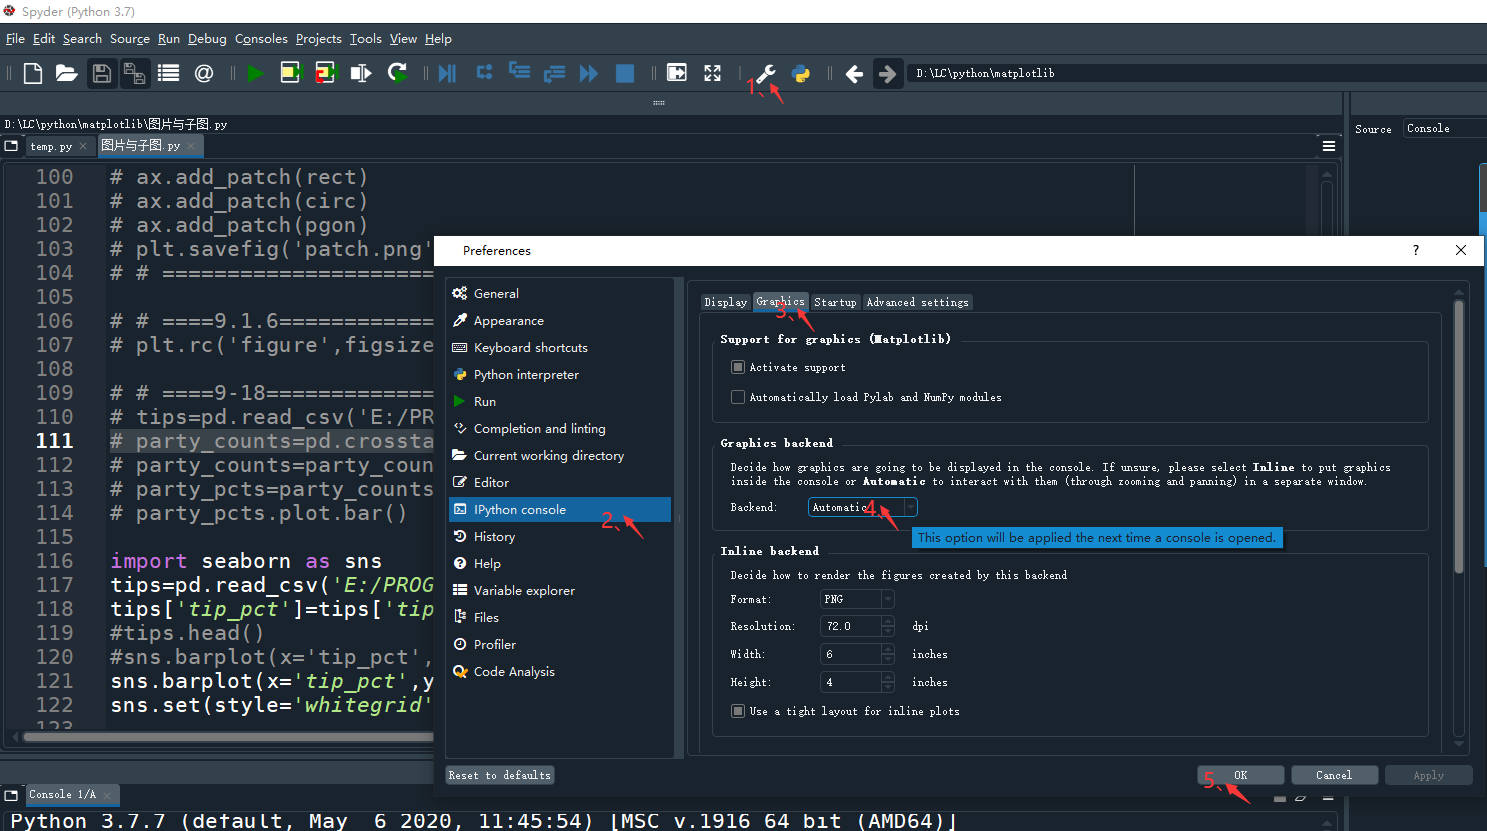Run current cell and advance to next
1487x831 pixels.
tap(325, 73)
